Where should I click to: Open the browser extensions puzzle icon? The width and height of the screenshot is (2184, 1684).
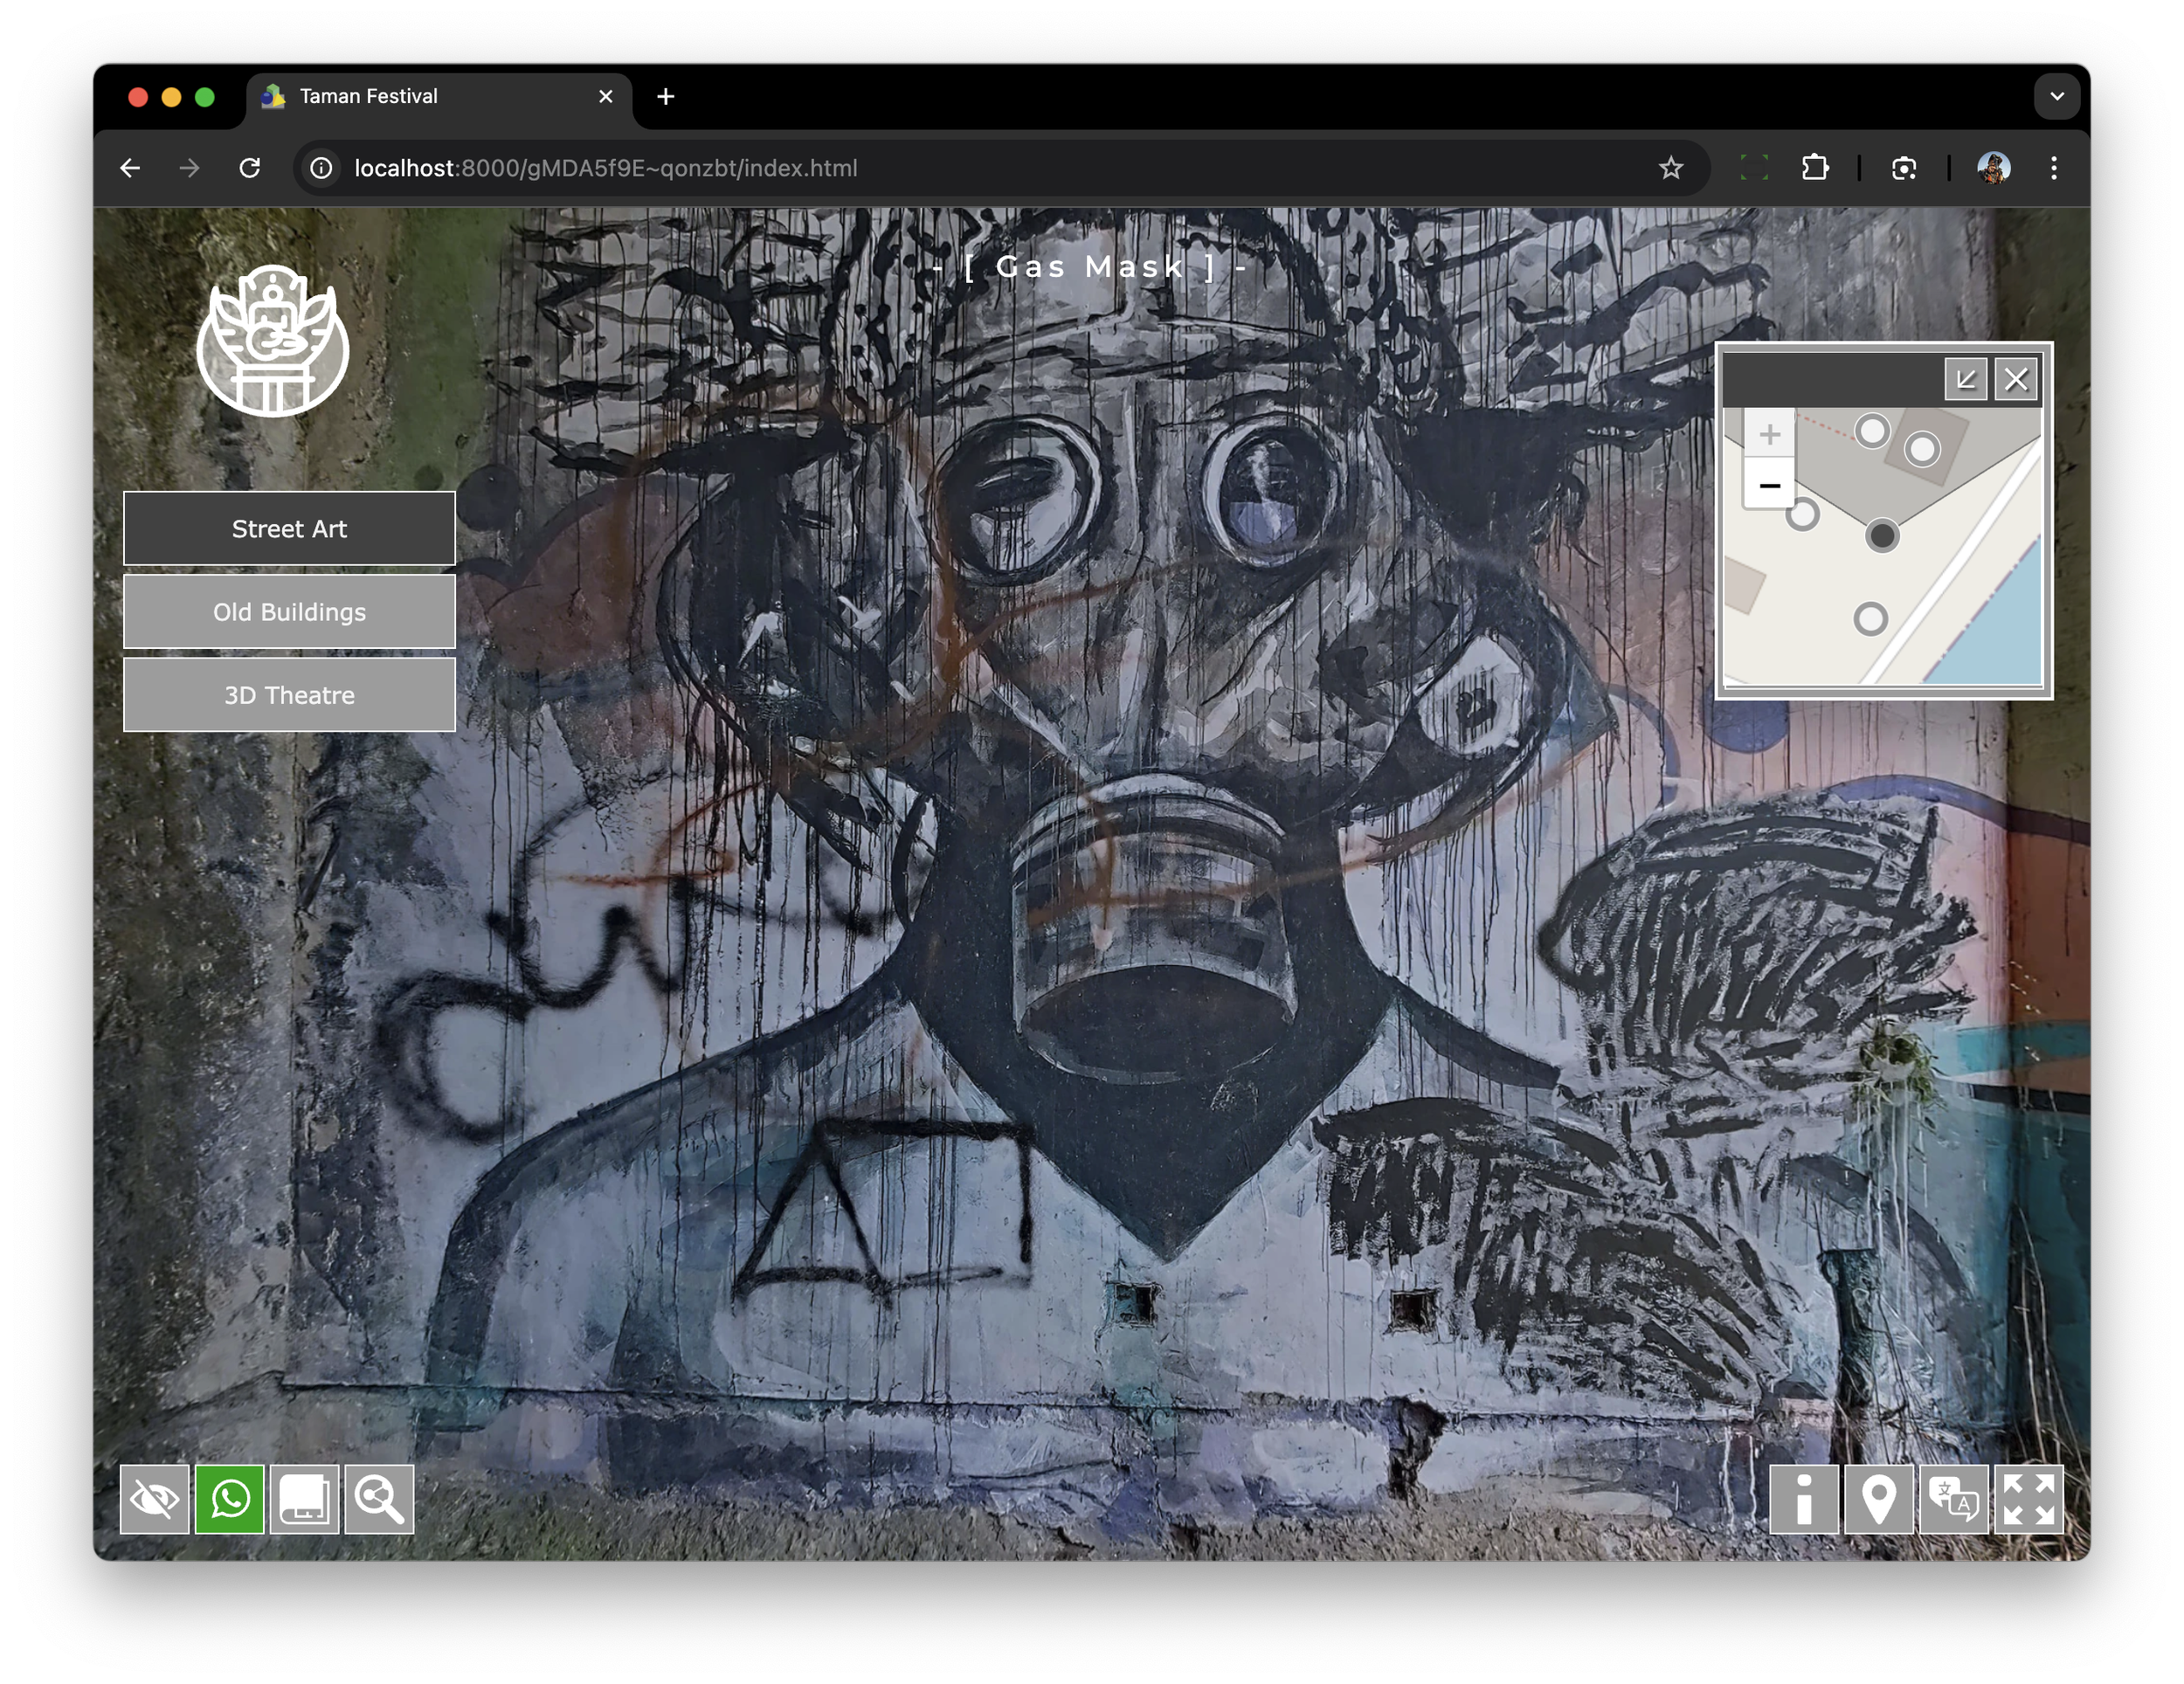[x=1814, y=168]
